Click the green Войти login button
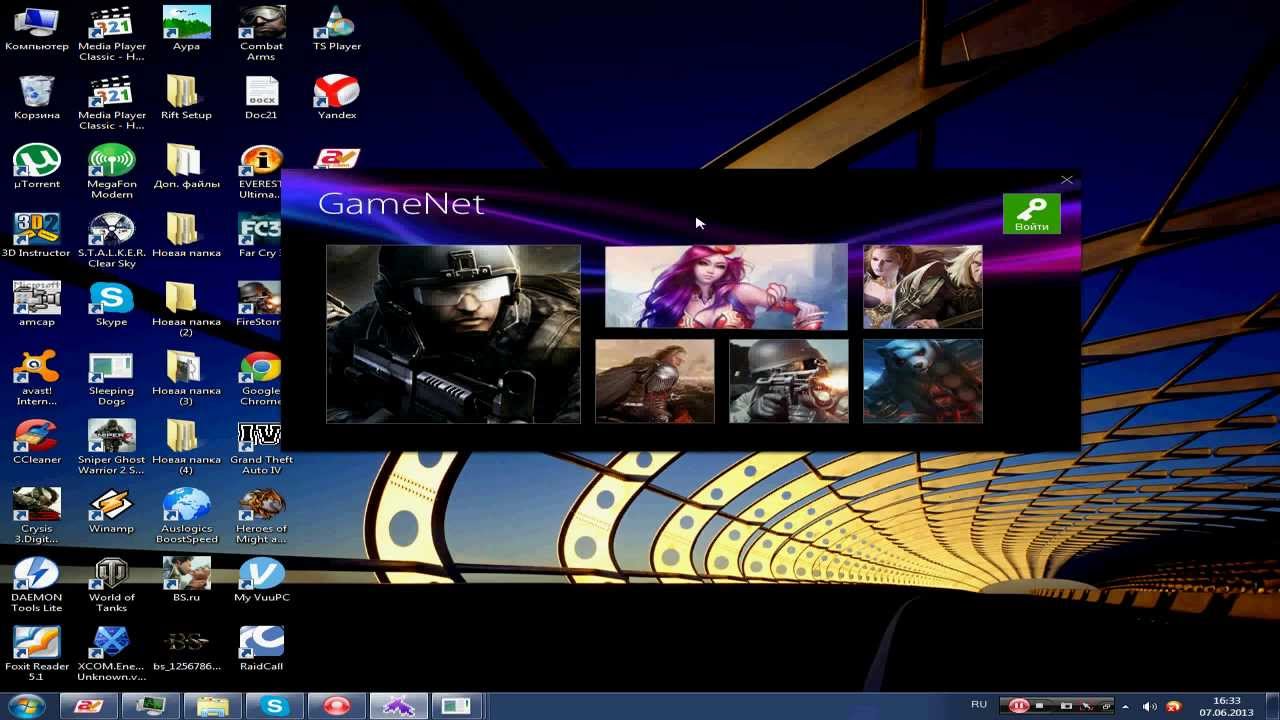Screen dimensions: 1280x720 pos(1031,214)
